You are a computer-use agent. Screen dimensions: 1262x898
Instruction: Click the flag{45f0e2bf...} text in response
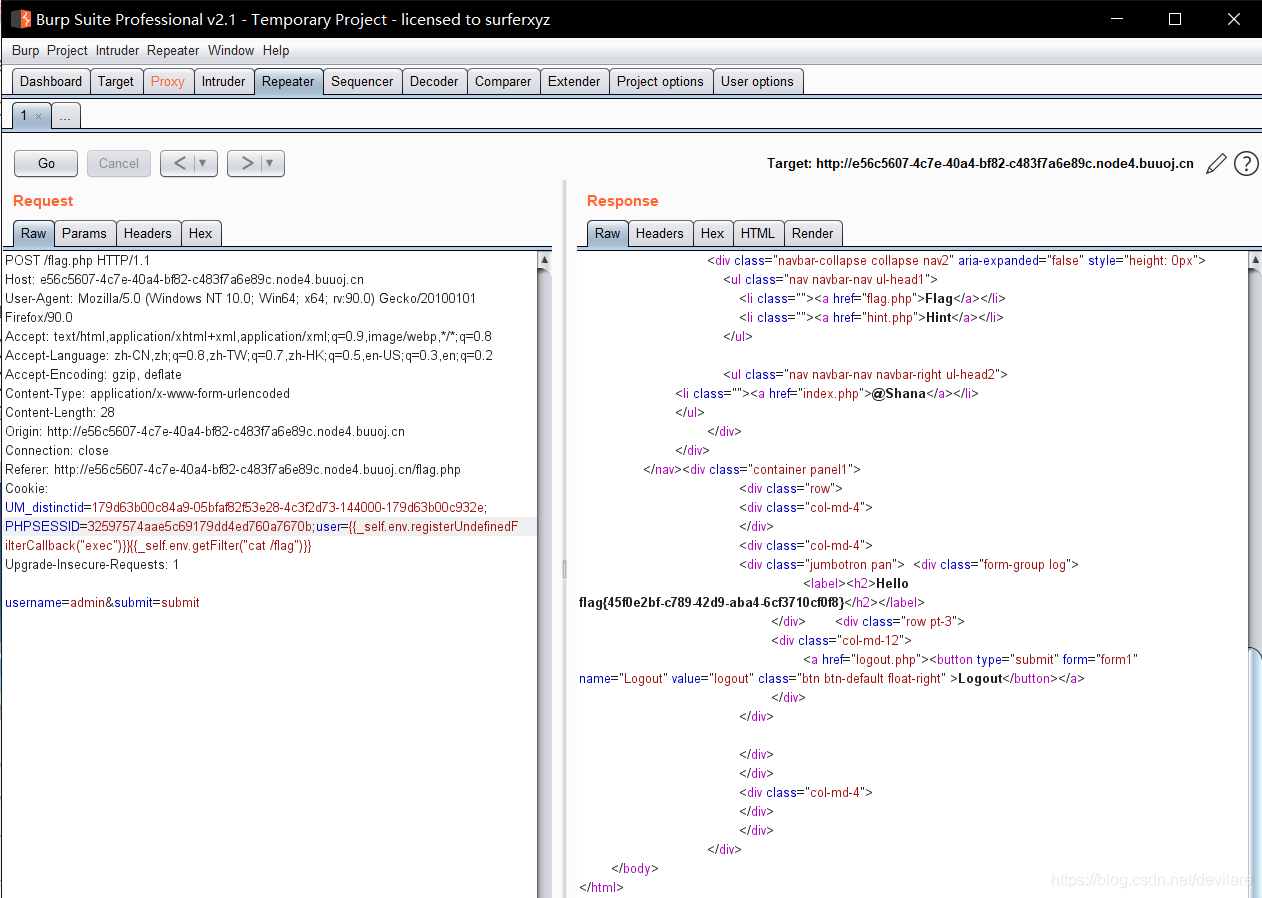(711, 602)
